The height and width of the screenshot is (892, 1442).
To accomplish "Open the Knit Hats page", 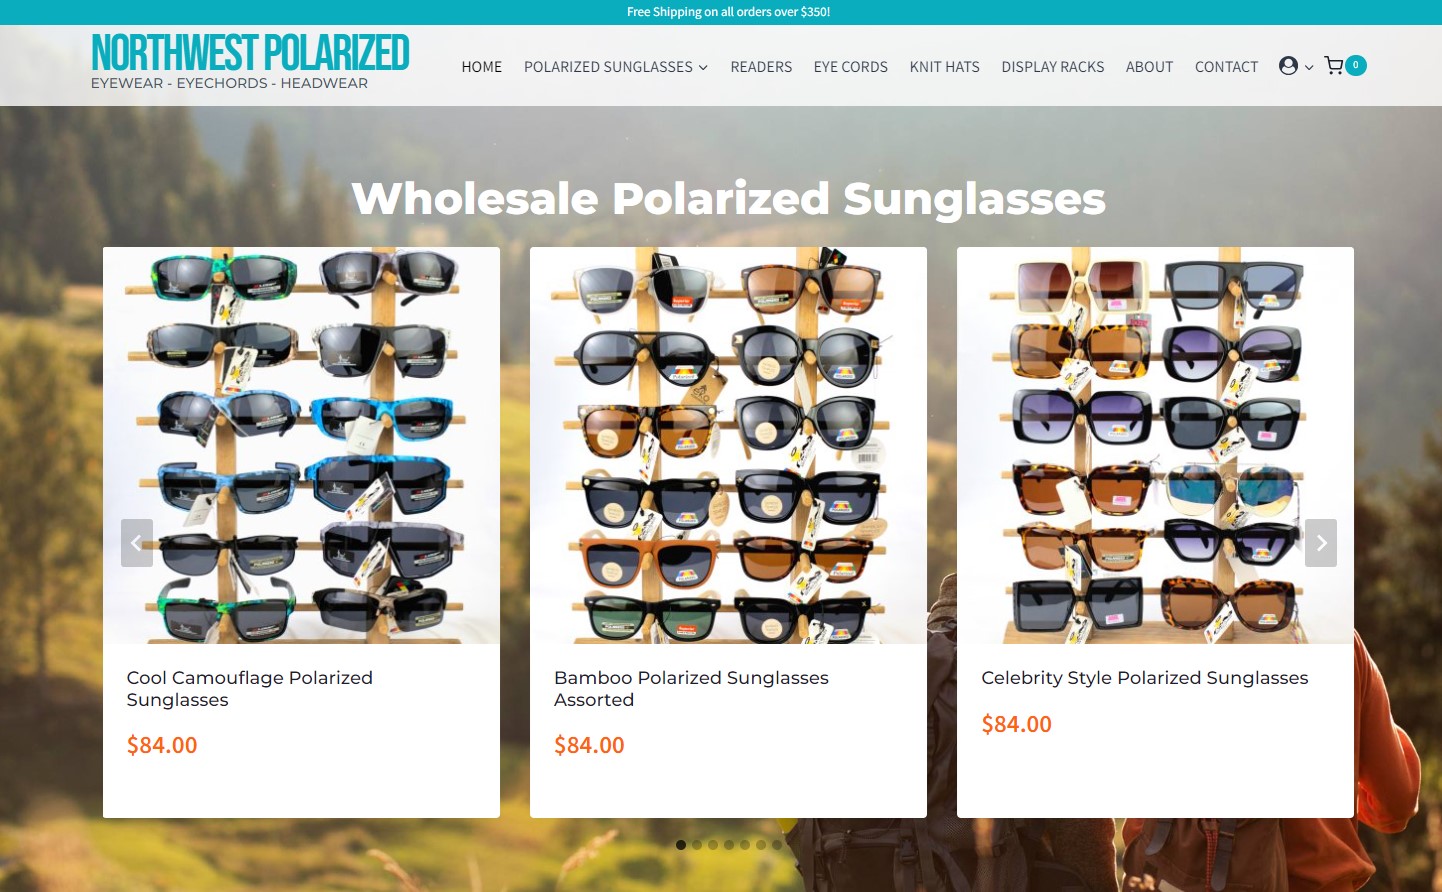I will (x=945, y=67).
